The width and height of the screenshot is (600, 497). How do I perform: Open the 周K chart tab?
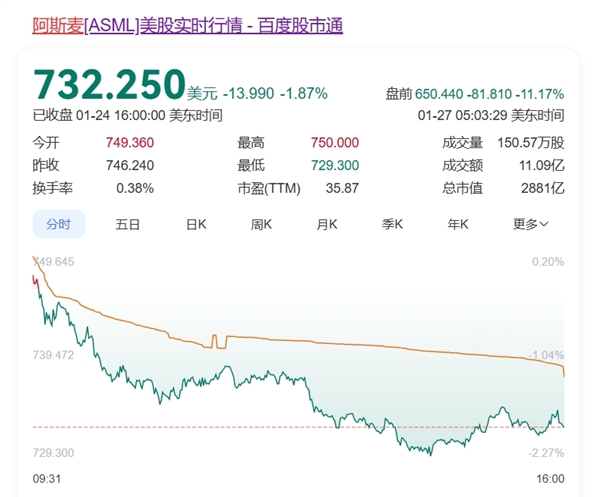261,224
